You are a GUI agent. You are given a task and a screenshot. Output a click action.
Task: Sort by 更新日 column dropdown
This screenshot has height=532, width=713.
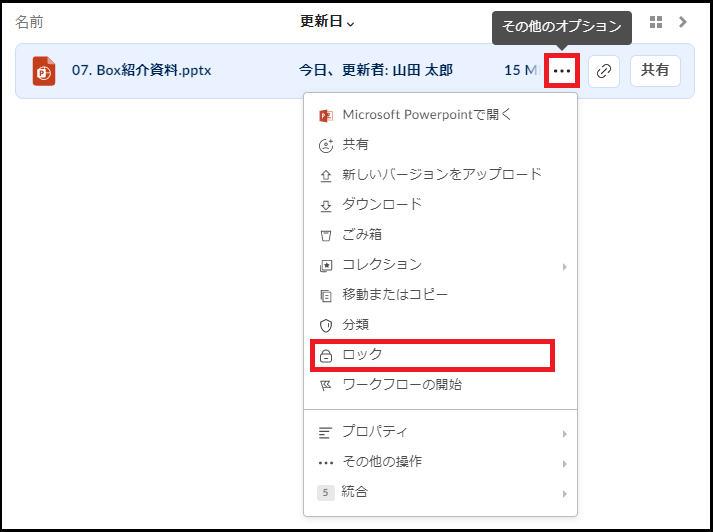pyautogui.click(x=327, y=21)
